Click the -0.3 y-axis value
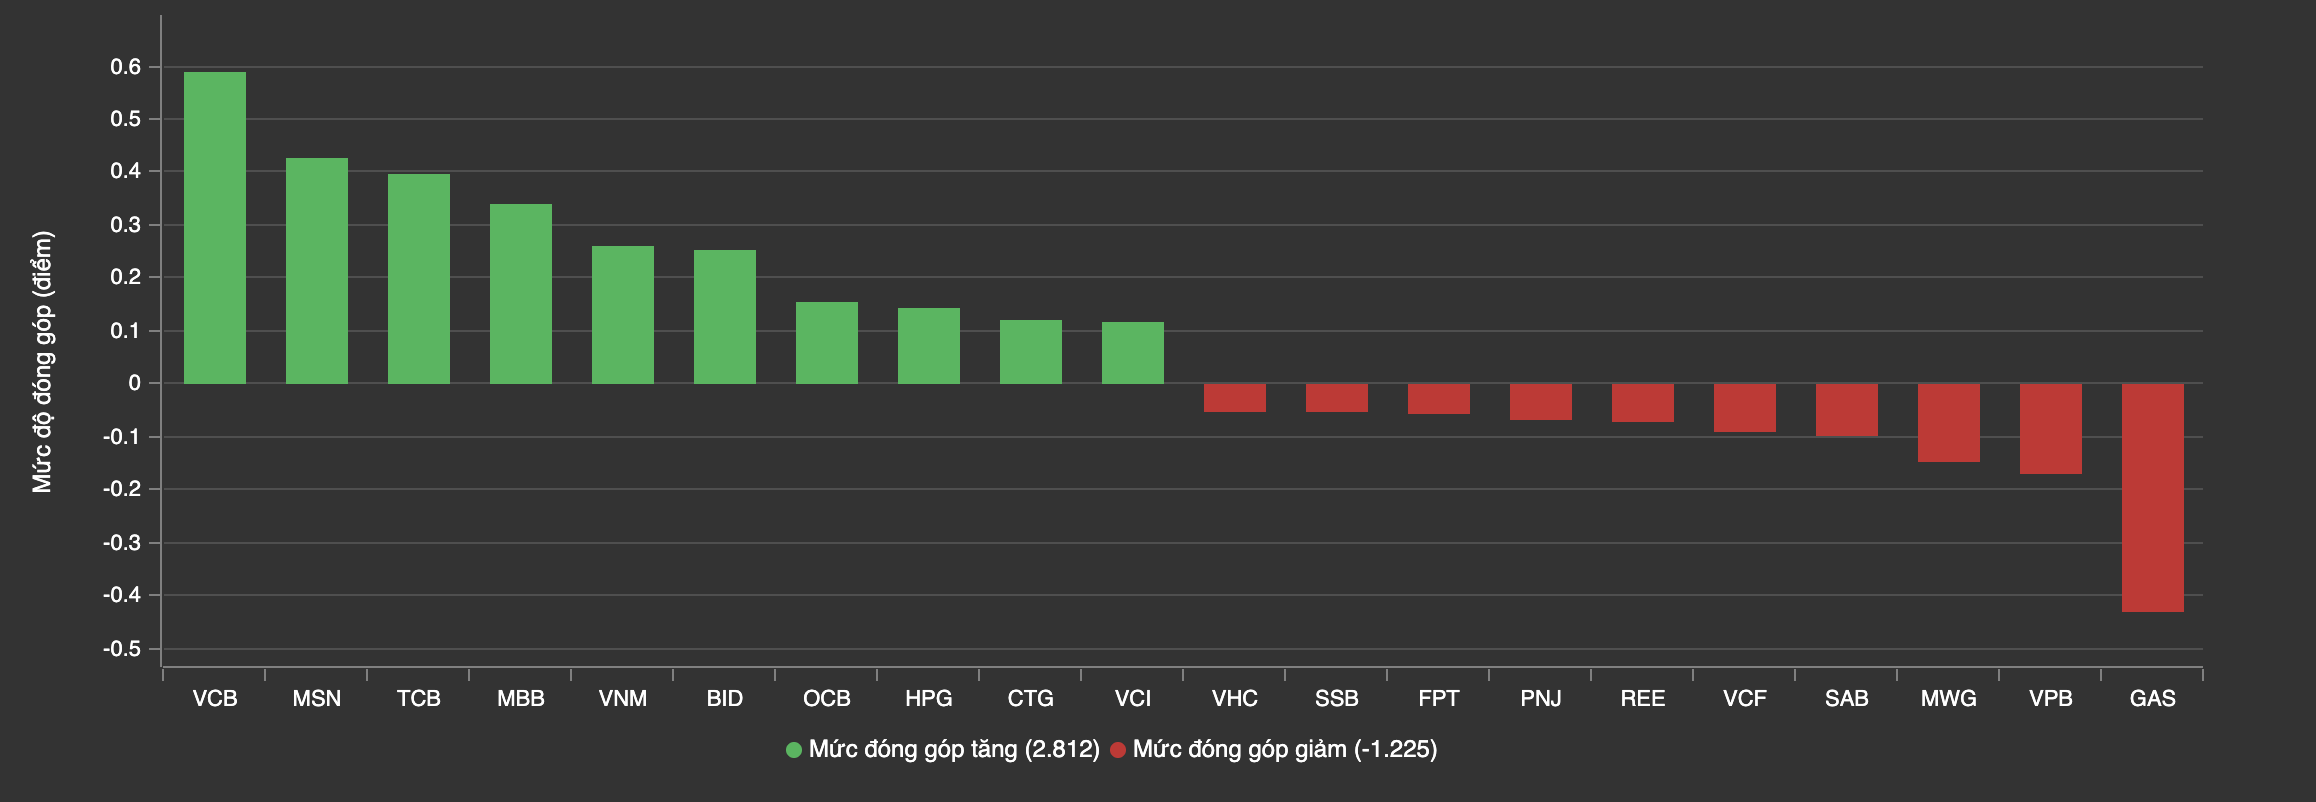Image resolution: width=2316 pixels, height=802 pixels. coord(123,543)
